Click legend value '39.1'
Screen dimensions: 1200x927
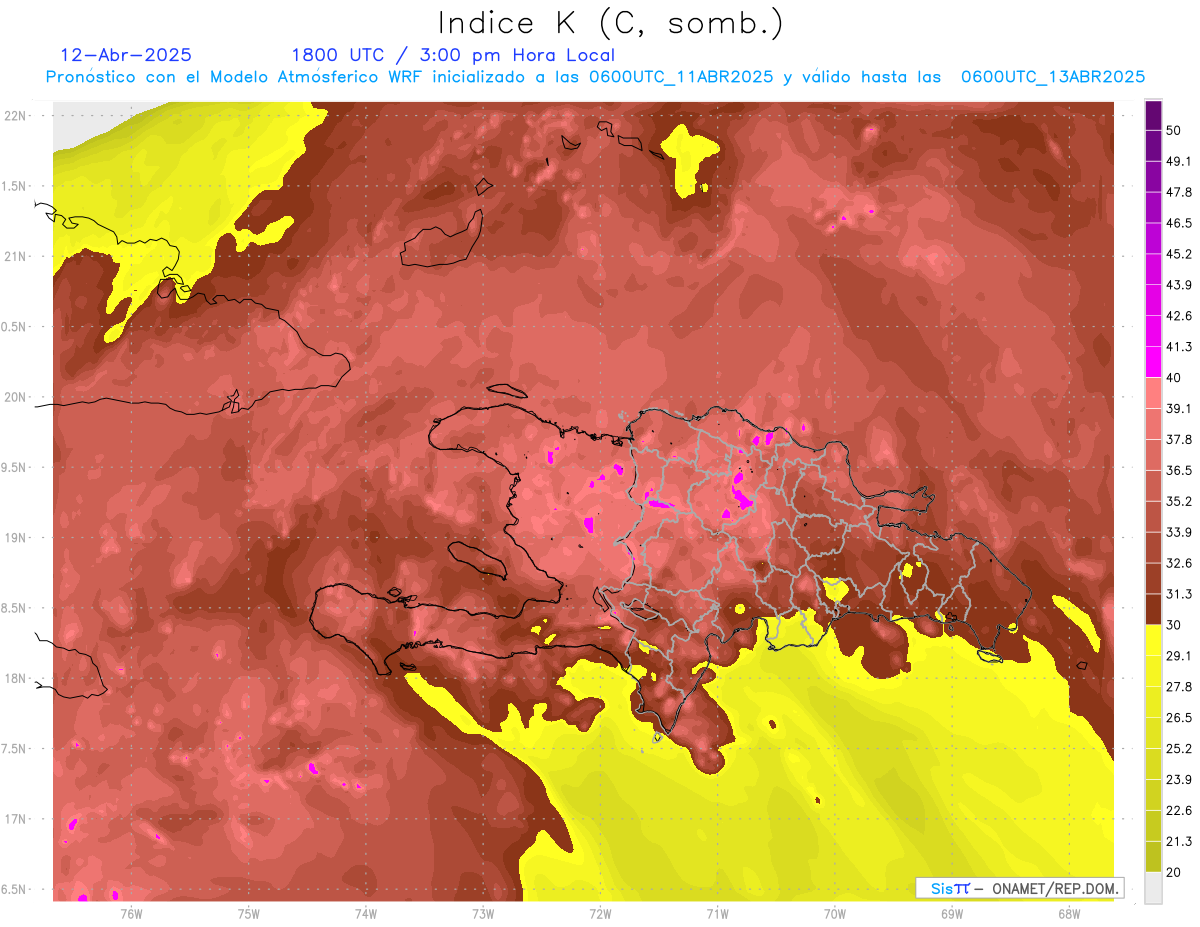(1179, 408)
